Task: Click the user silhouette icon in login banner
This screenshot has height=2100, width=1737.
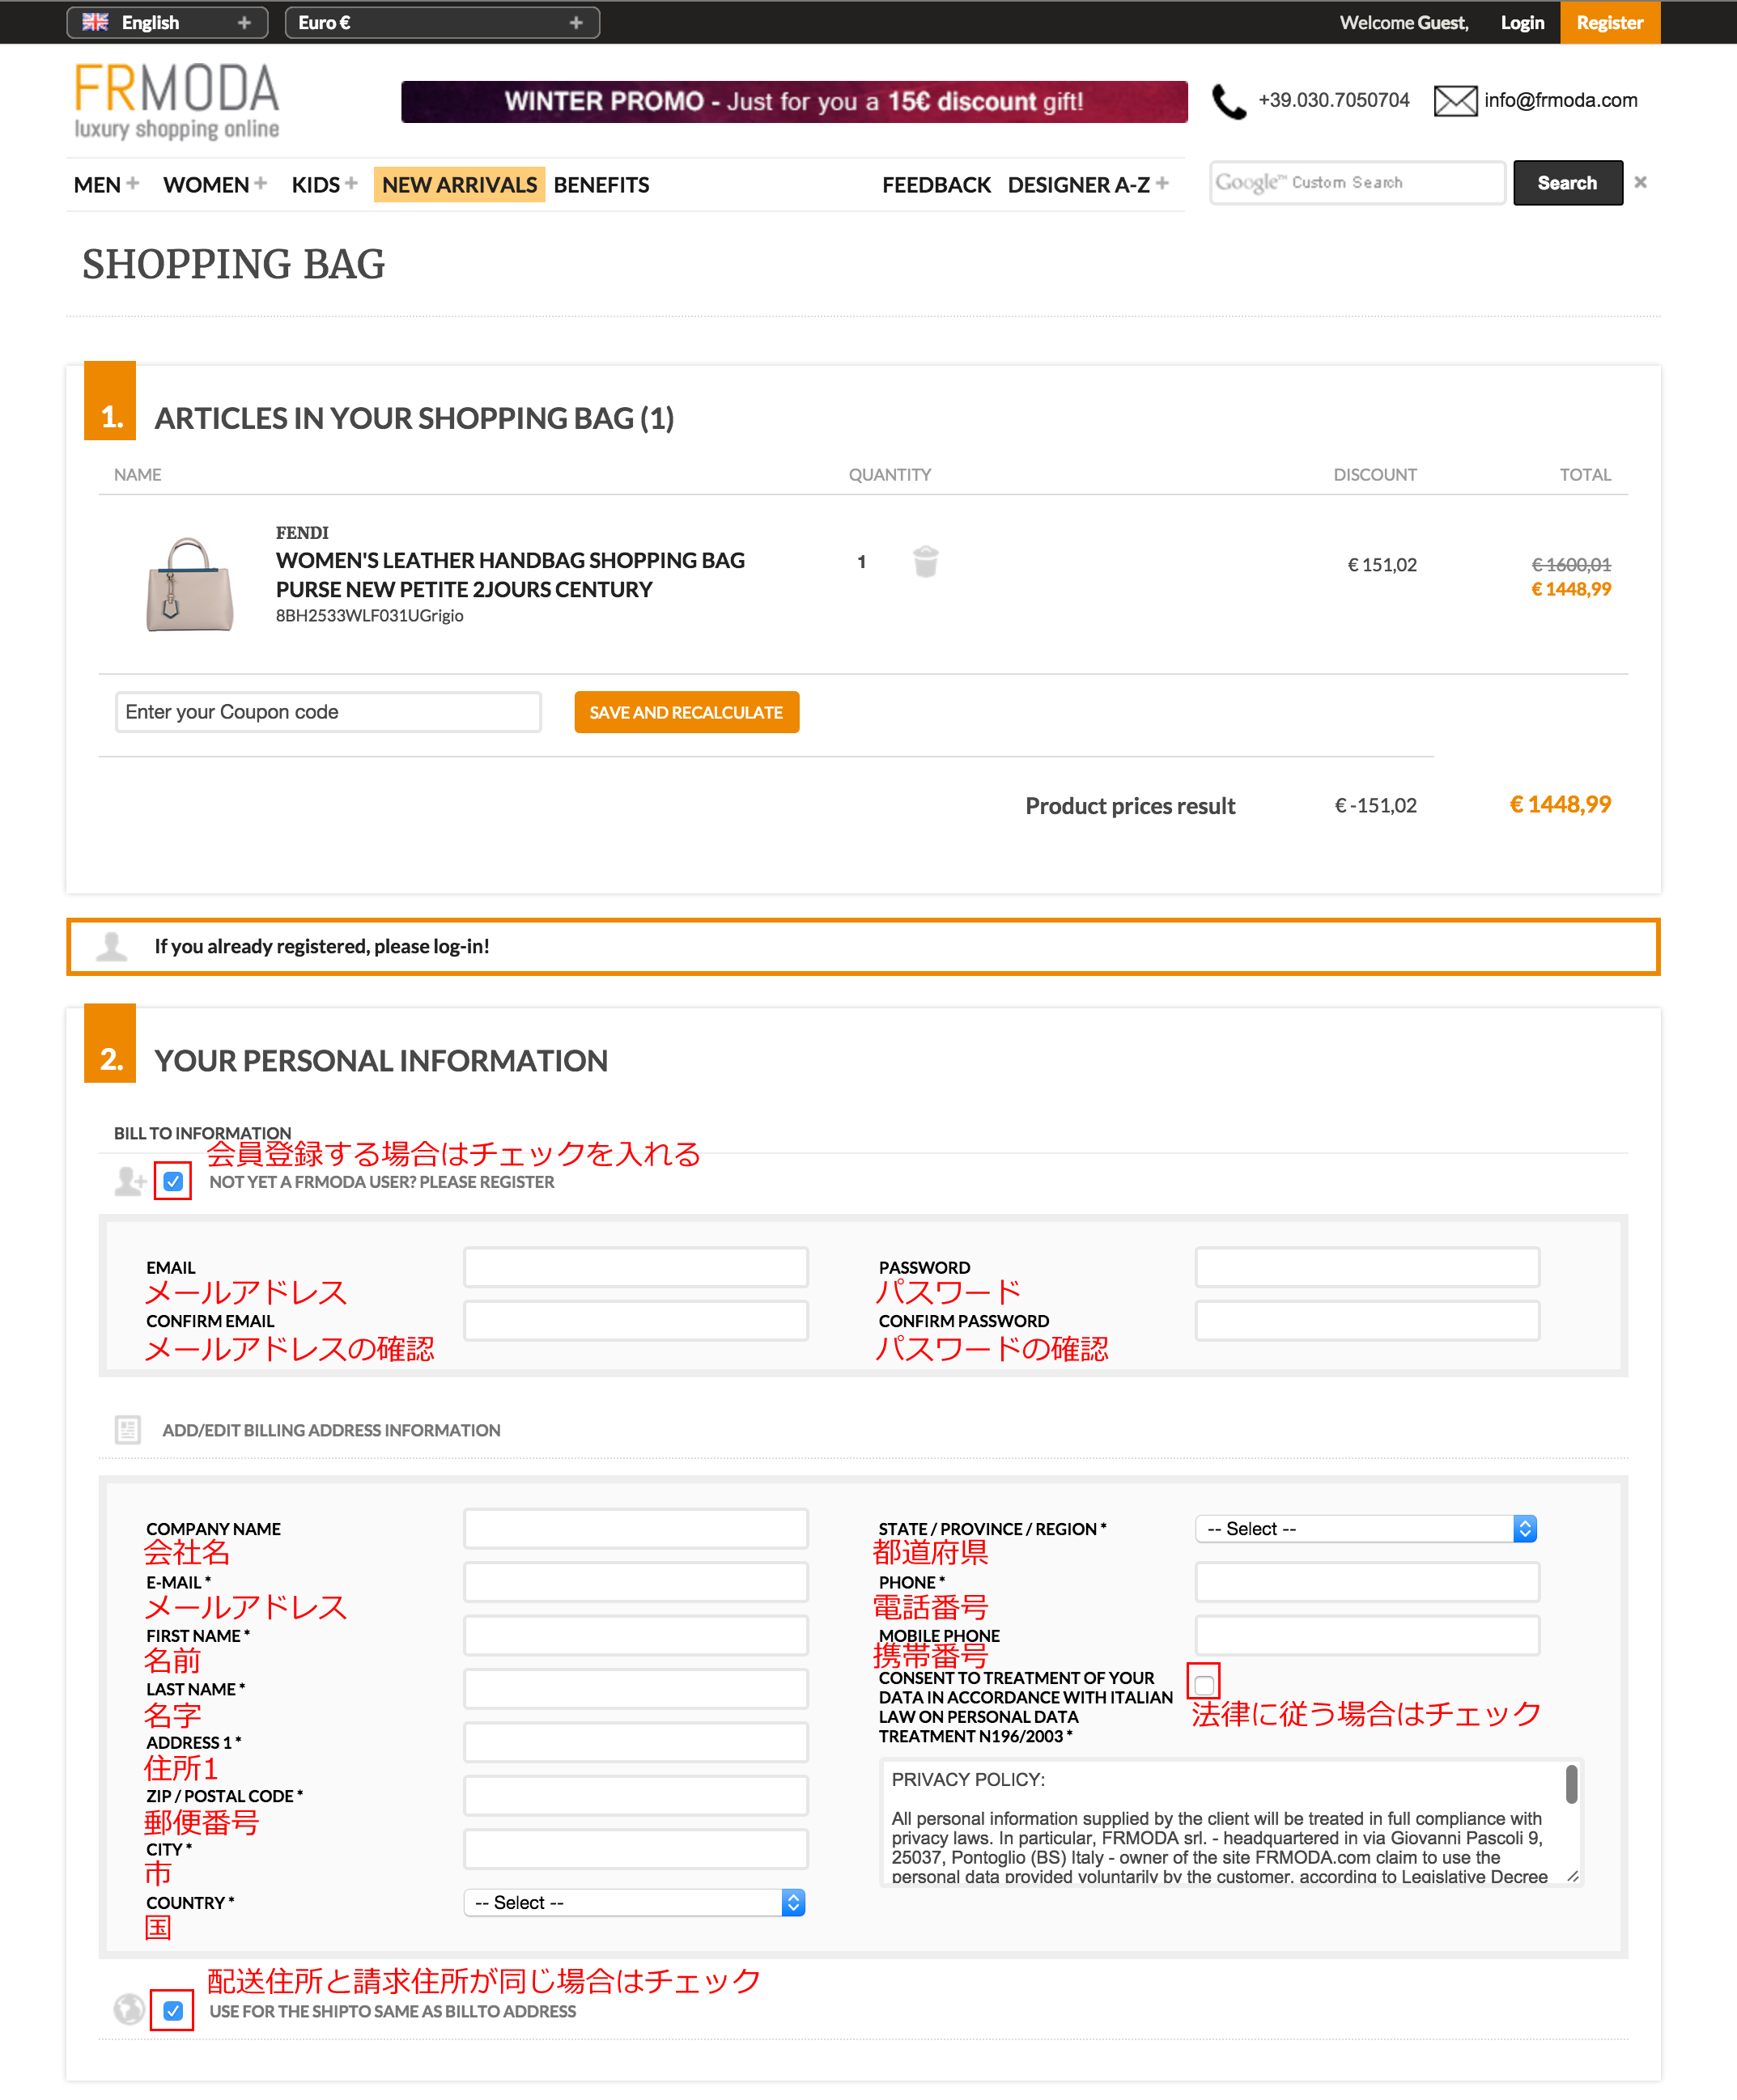Action: (x=112, y=946)
